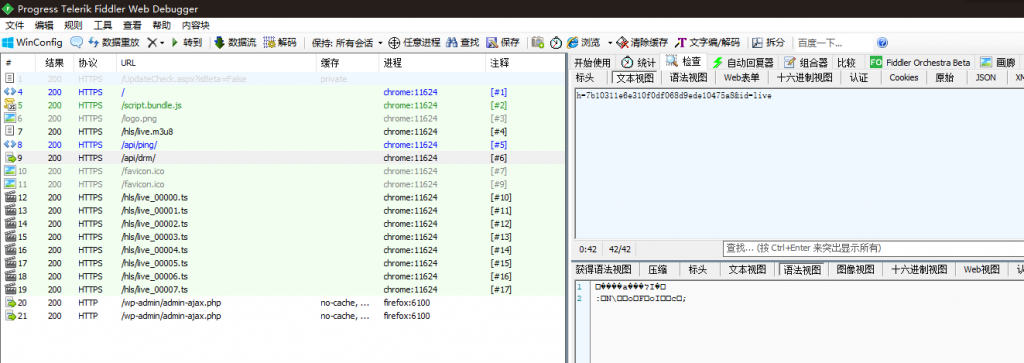Open the 编辑 menu
Screen dimensions: 1024x363
[44, 25]
